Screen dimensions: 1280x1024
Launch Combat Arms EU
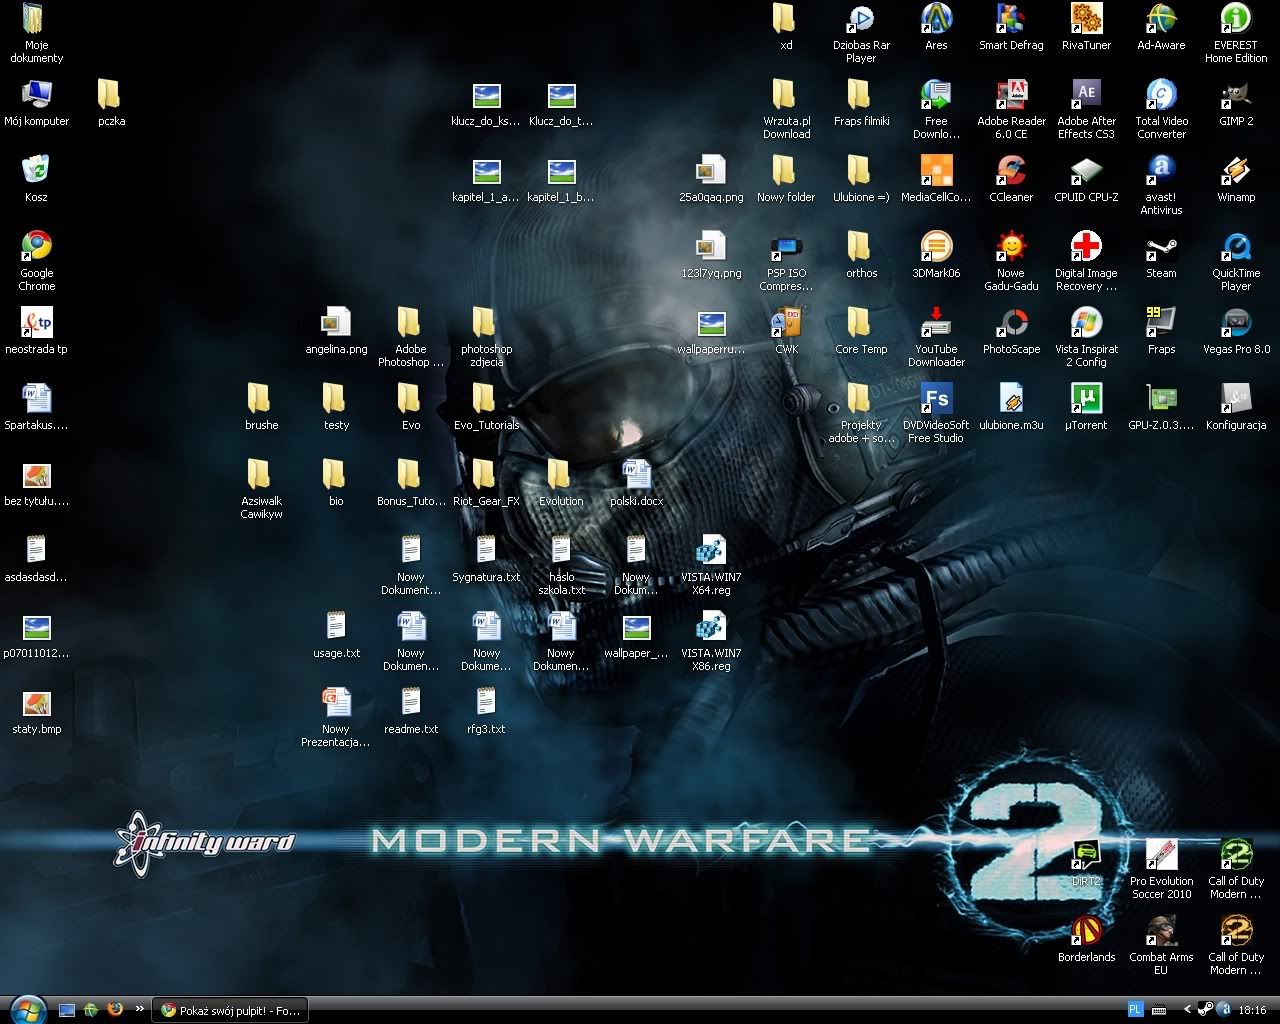point(1161,944)
